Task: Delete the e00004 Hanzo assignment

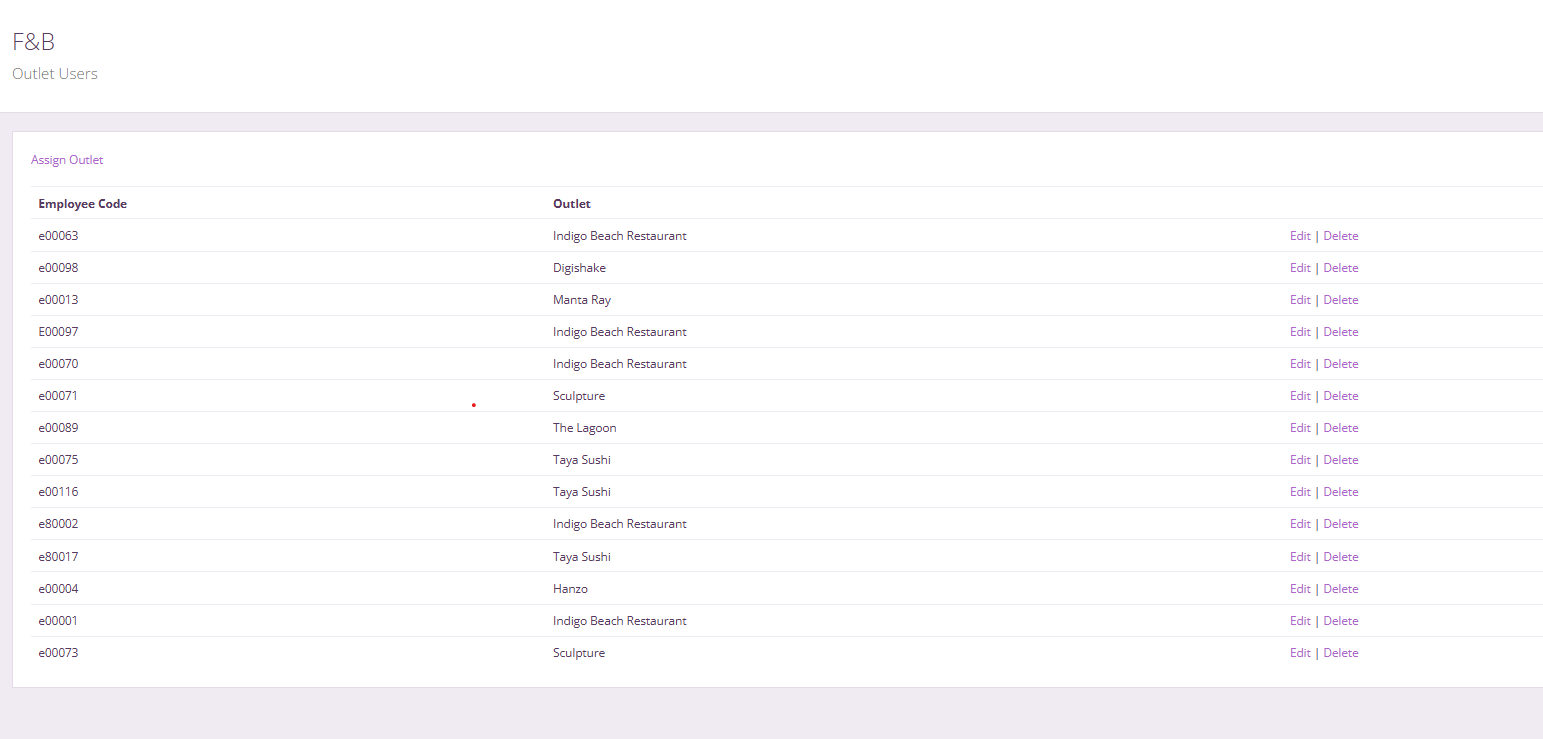Action: pyautogui.click(x=1340, y=589)
